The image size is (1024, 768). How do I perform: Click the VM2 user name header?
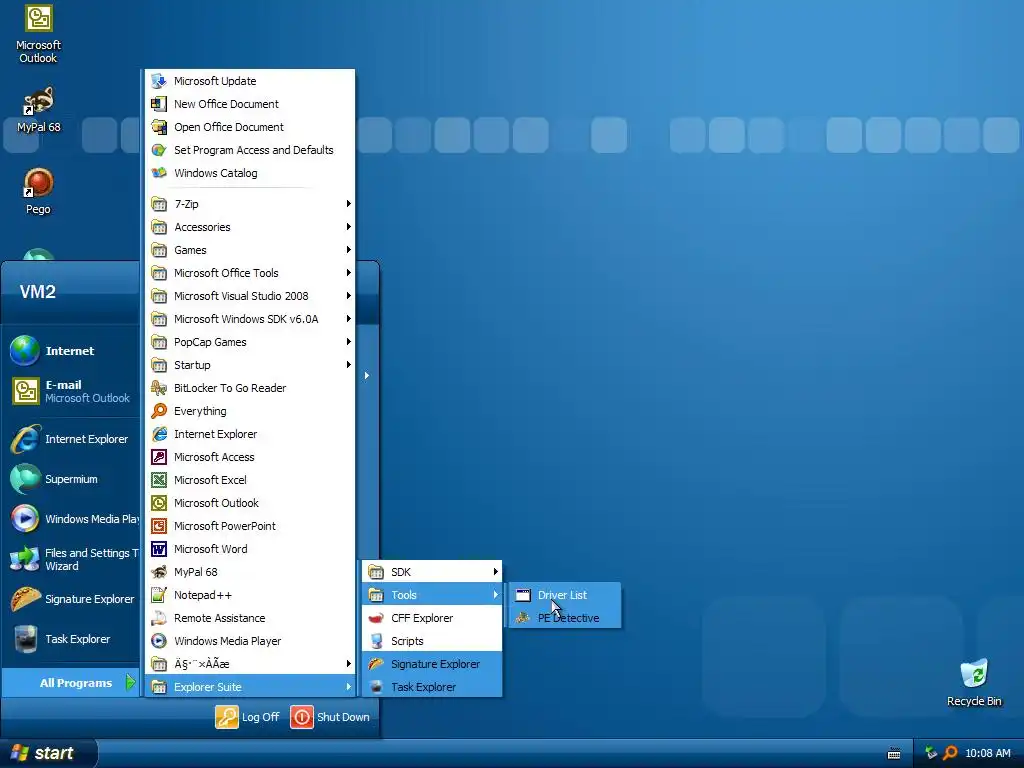38,291
